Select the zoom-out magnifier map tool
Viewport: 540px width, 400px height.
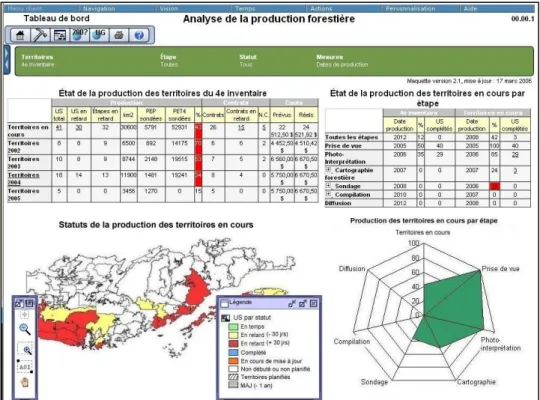tap(25, 329)
